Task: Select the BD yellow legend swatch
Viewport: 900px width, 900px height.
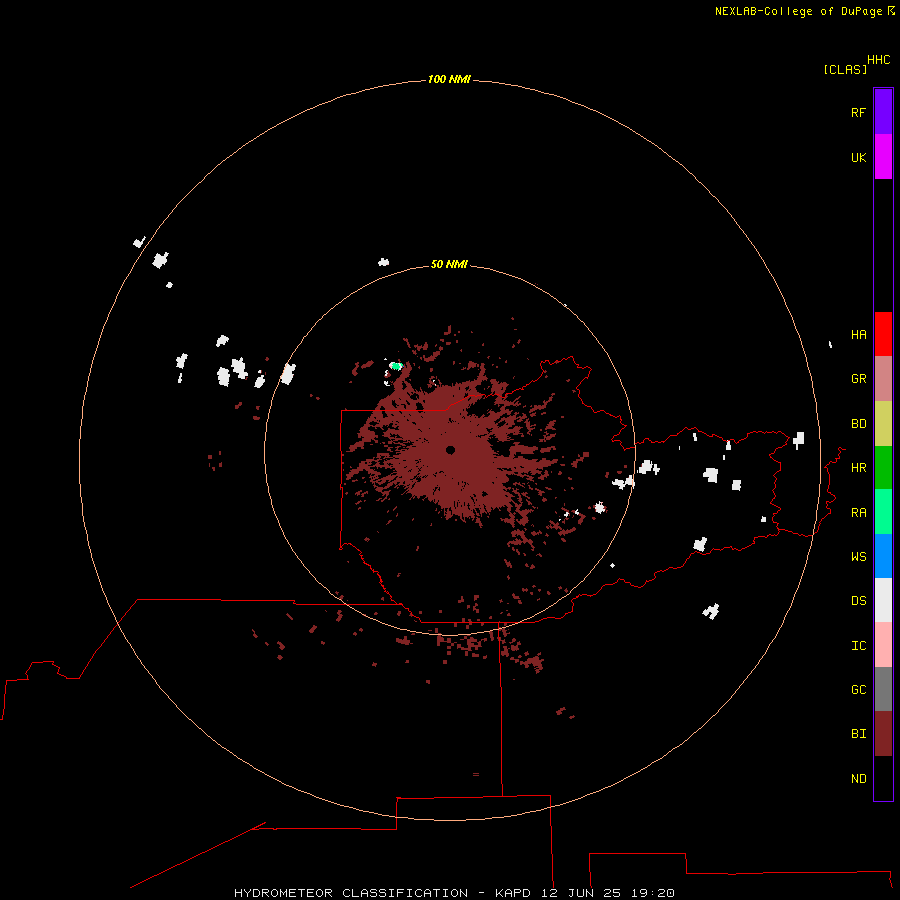Action: [883, 424]
